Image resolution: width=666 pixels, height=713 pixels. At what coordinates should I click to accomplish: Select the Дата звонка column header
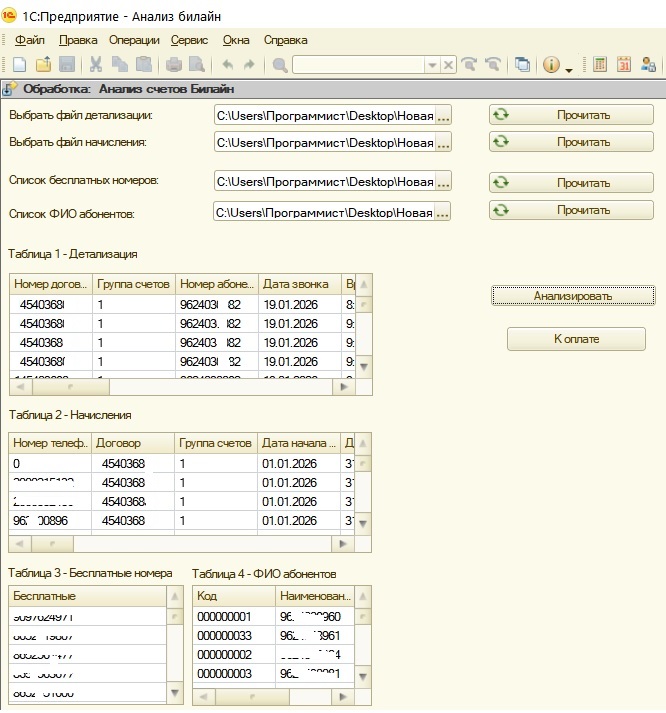(298, 283)
